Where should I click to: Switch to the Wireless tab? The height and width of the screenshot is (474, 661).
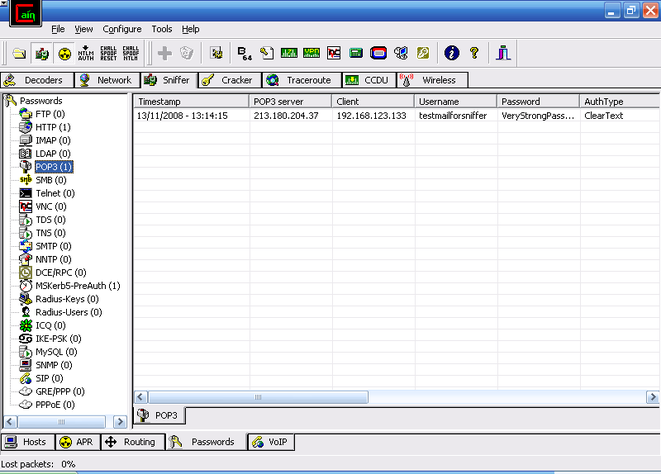click(x=430, y=80)
